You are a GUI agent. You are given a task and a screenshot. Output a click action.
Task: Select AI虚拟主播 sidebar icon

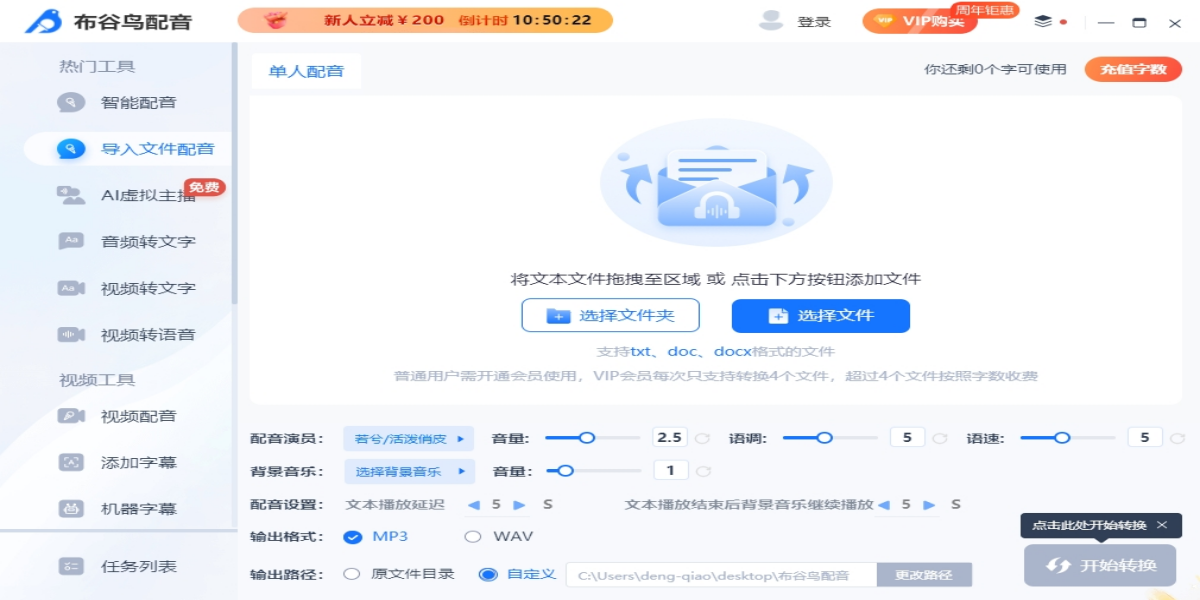tap(71, 195)
